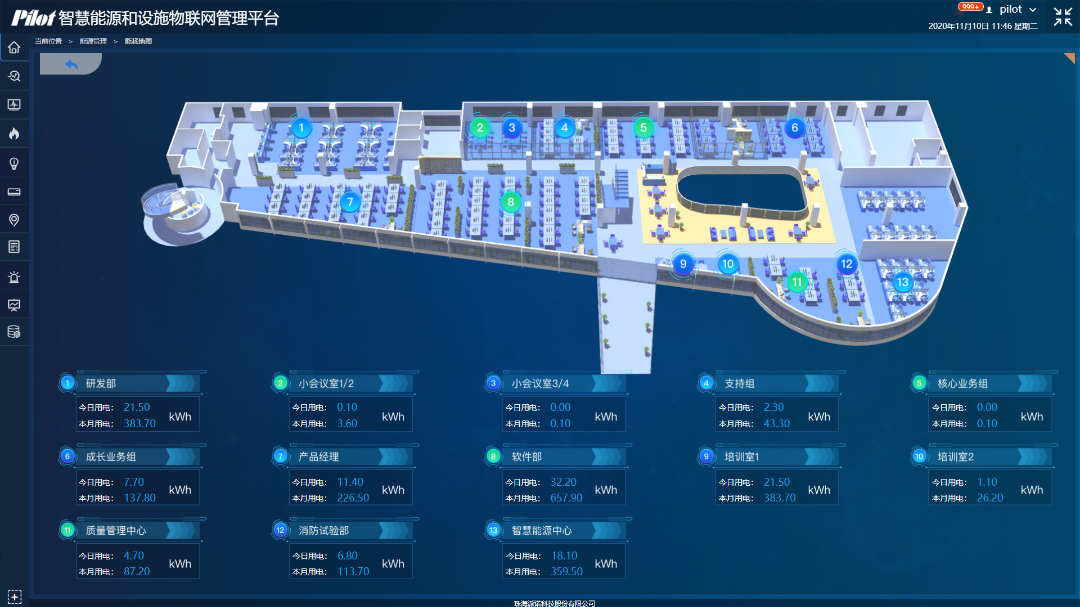Open the monitor pulse icon in the sidebar
1080x607 pixels.
tap(14, 105)
